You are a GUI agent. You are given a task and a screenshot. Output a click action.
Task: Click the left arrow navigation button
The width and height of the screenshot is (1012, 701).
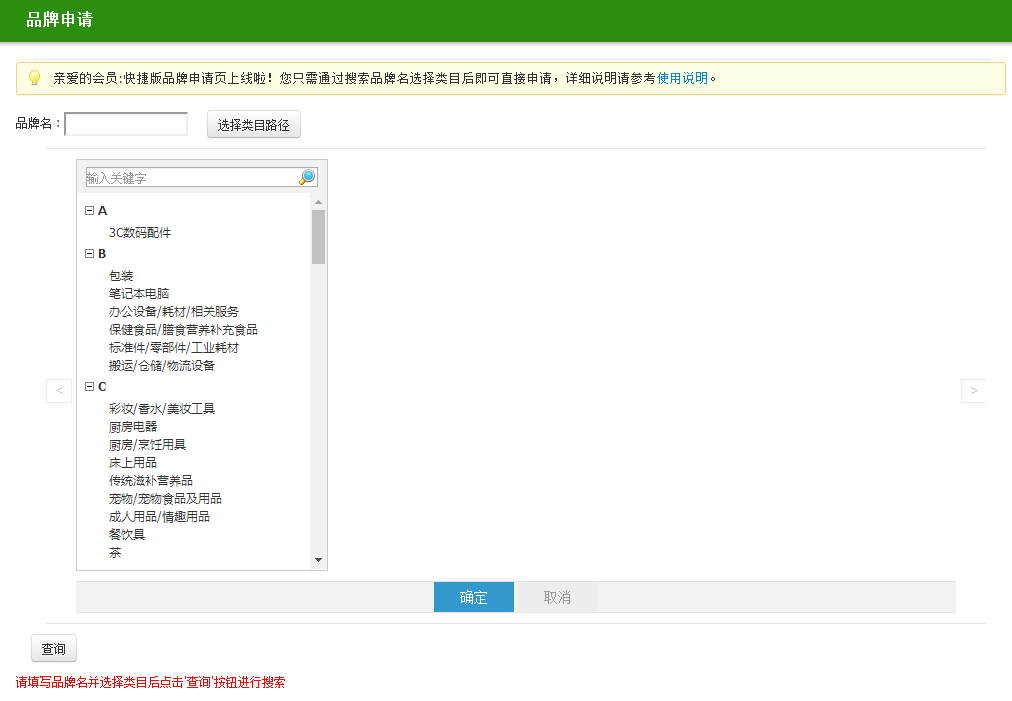[x=59, y=390]
